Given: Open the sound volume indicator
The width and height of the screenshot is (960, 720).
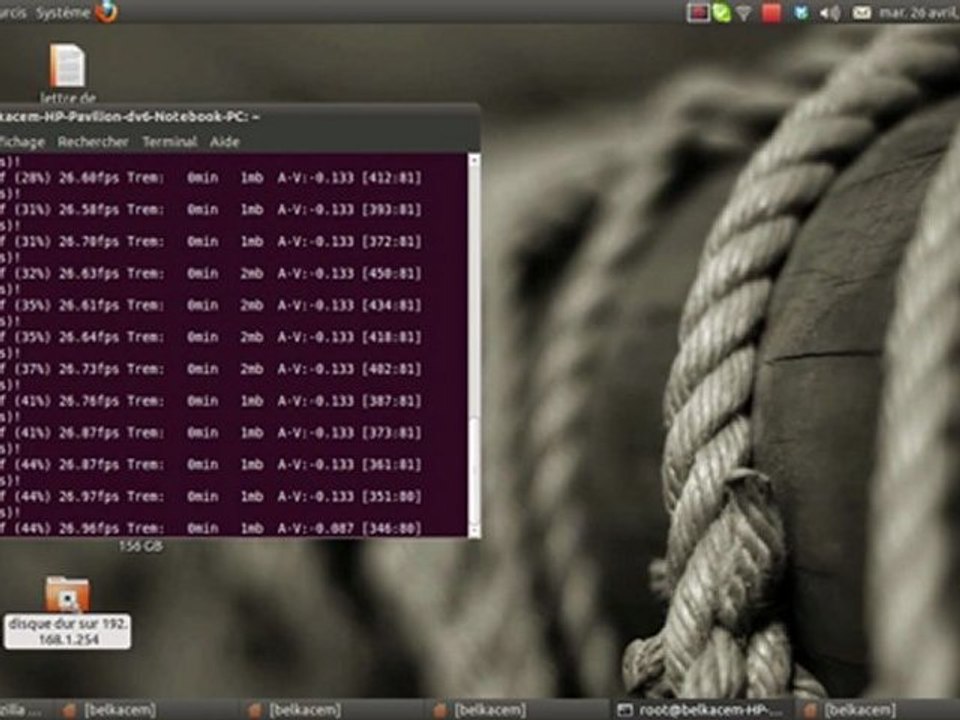Looking at the screenshot, I should [x=830, y=13].
